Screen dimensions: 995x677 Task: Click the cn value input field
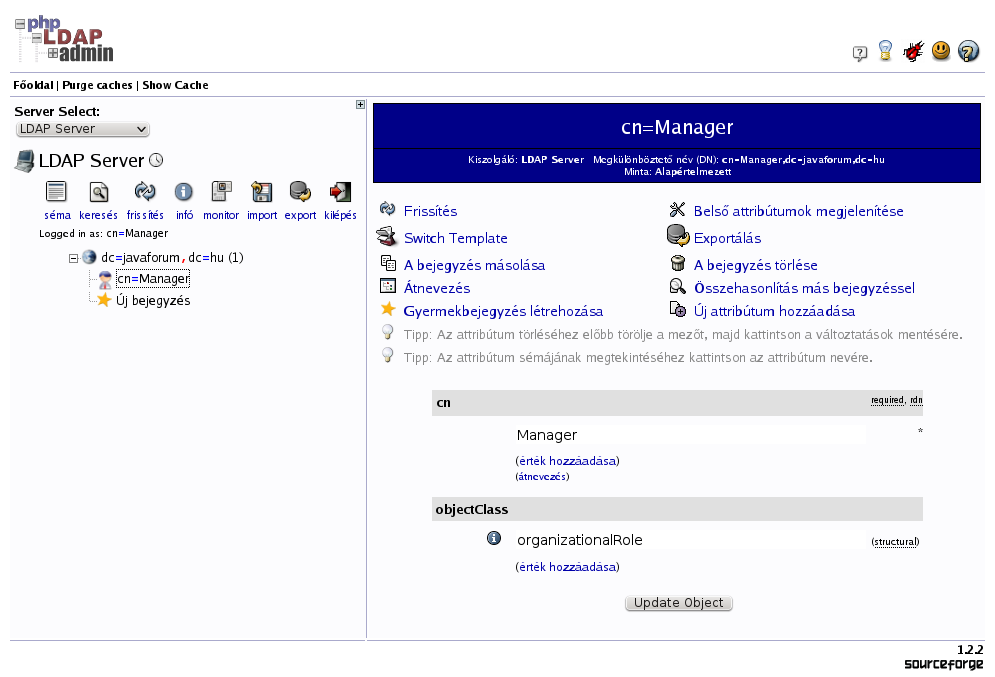click(690, 435)
